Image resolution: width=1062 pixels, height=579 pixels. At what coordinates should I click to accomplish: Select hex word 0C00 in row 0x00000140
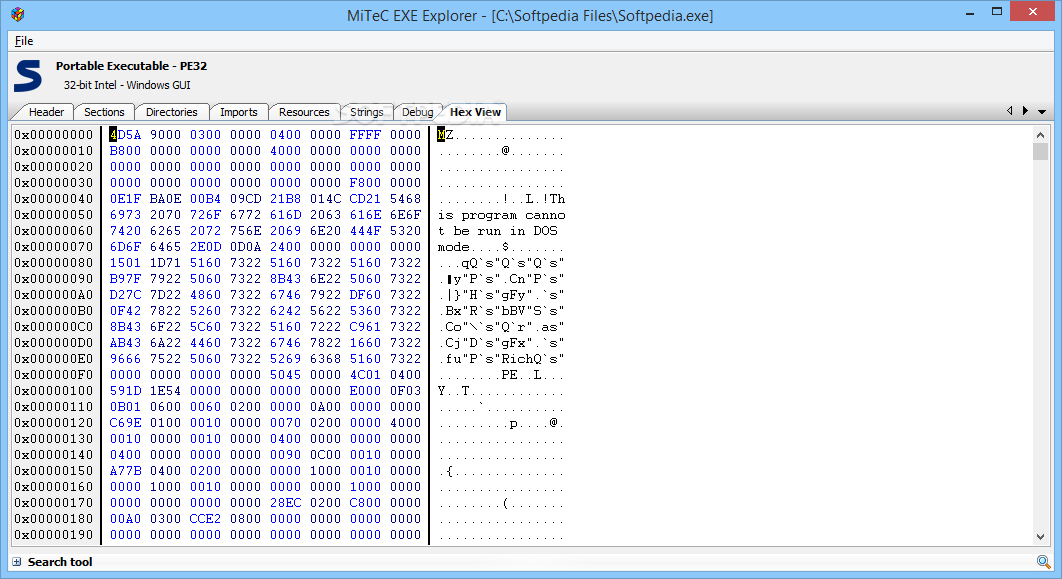[325, 455]
